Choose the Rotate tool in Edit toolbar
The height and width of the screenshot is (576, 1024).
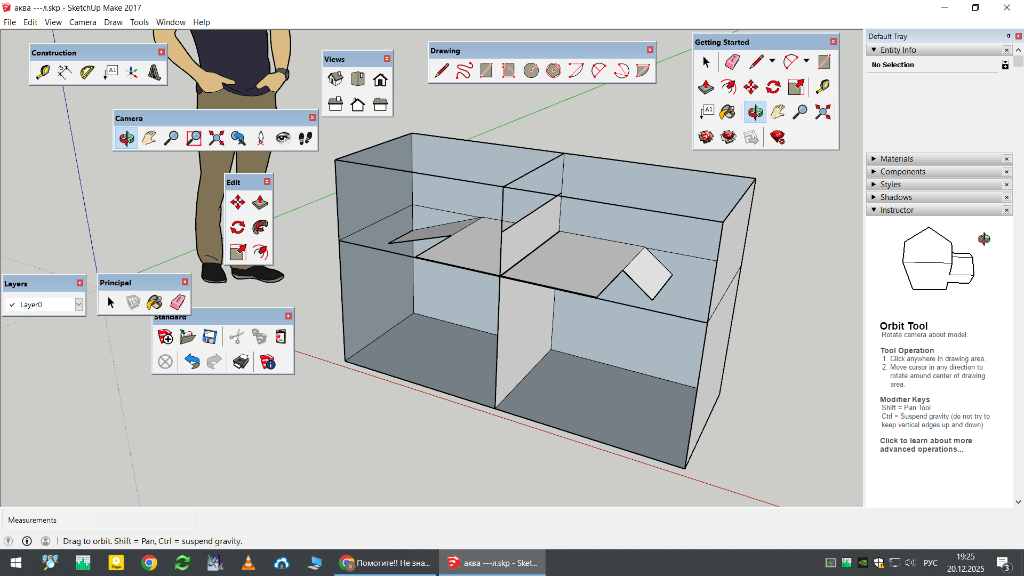[238, 227]
